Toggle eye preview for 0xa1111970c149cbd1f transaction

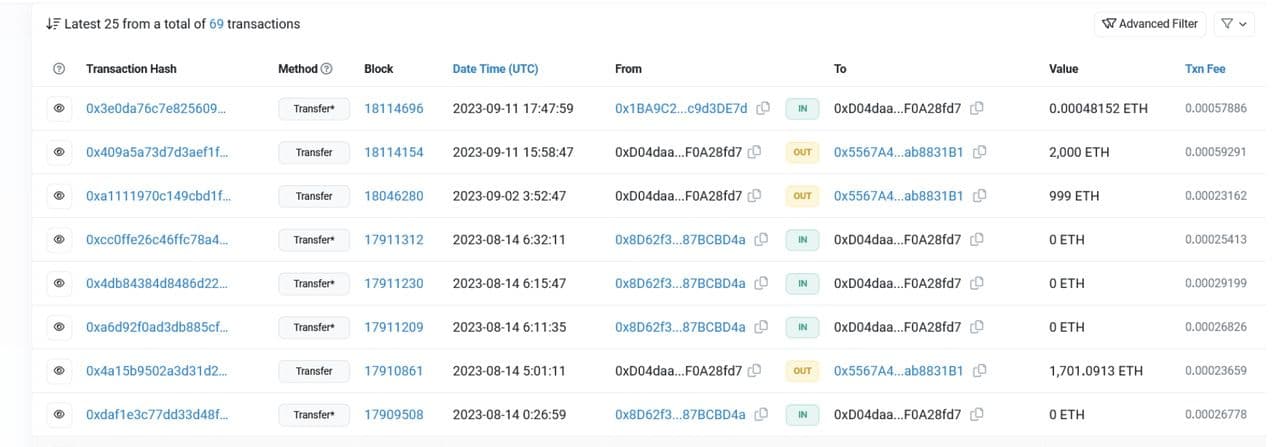click(59, 196)
